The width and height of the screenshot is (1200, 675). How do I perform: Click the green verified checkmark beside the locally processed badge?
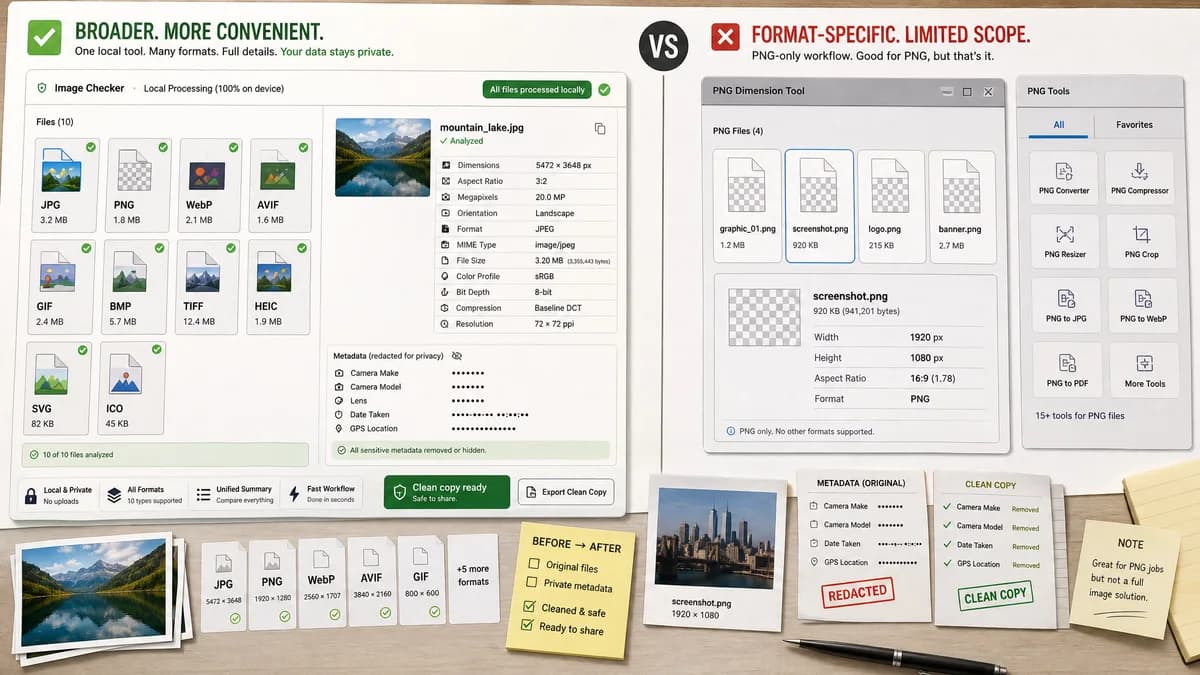[604, 89]
